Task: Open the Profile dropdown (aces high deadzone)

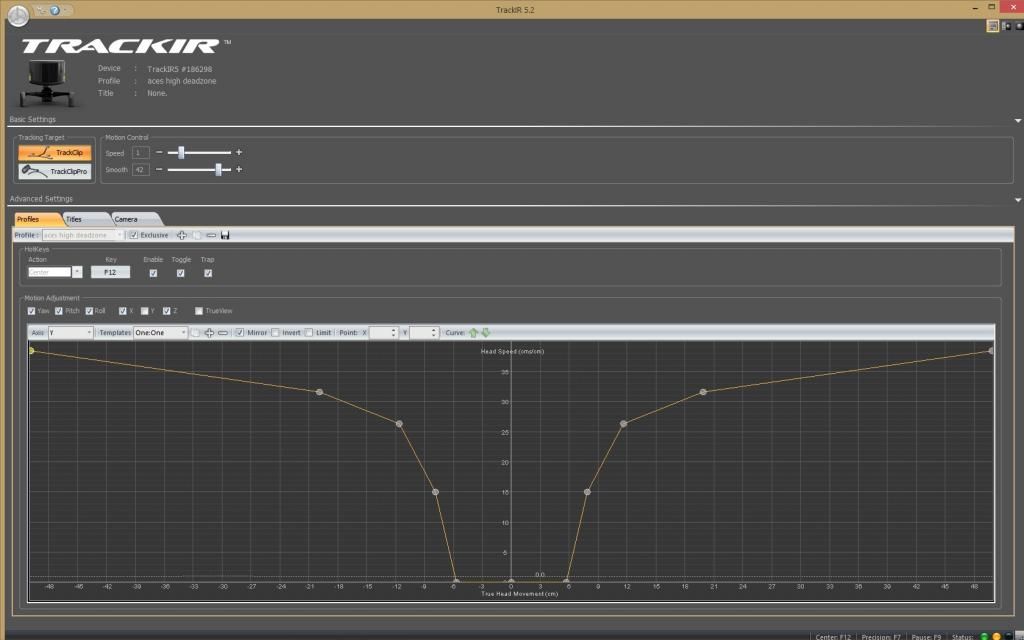Action: 82,235
